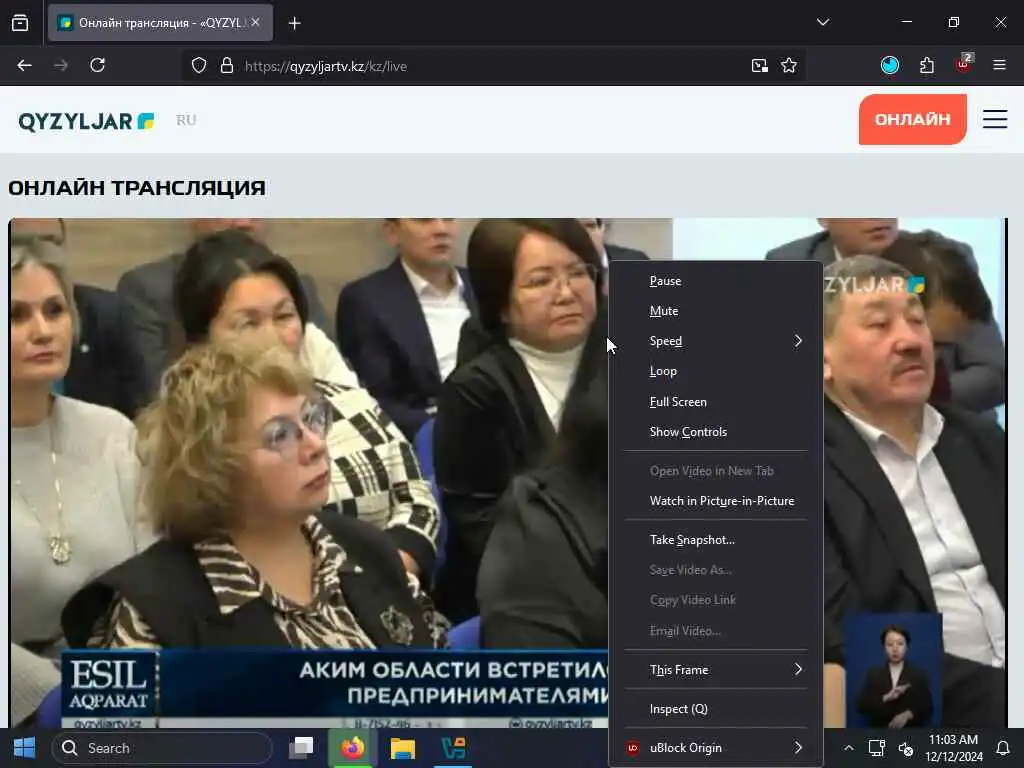The image size is (1024, 768).
Task: Click the Firefox taskbar icon
Action: 352,748
